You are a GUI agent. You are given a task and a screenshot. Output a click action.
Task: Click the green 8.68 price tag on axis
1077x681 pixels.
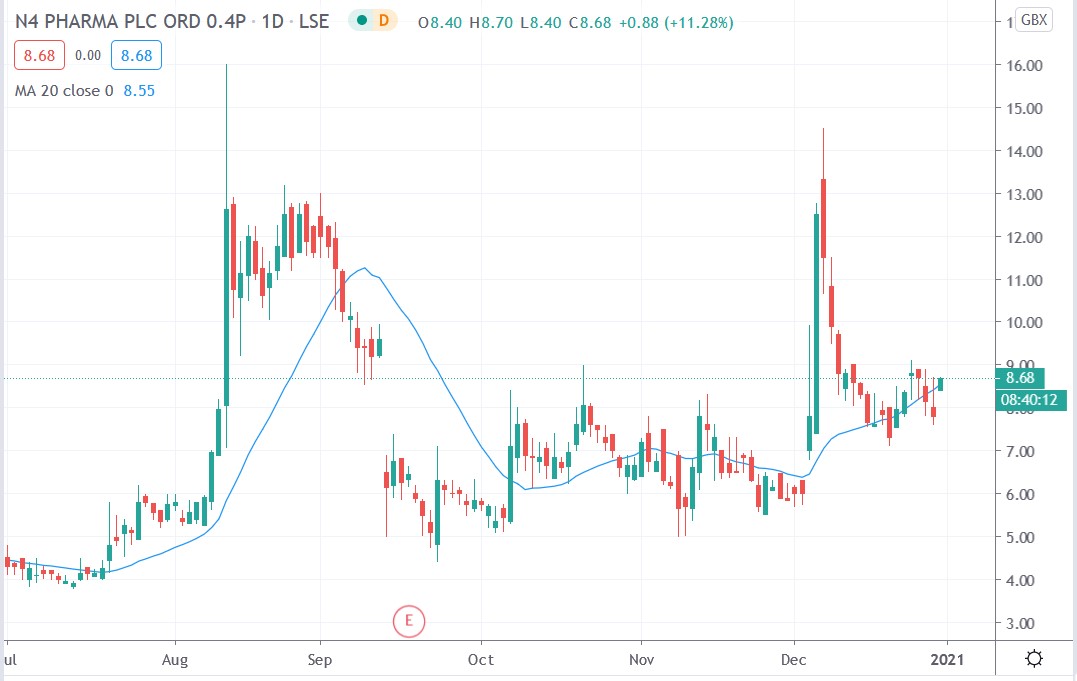click(1018, 379)
